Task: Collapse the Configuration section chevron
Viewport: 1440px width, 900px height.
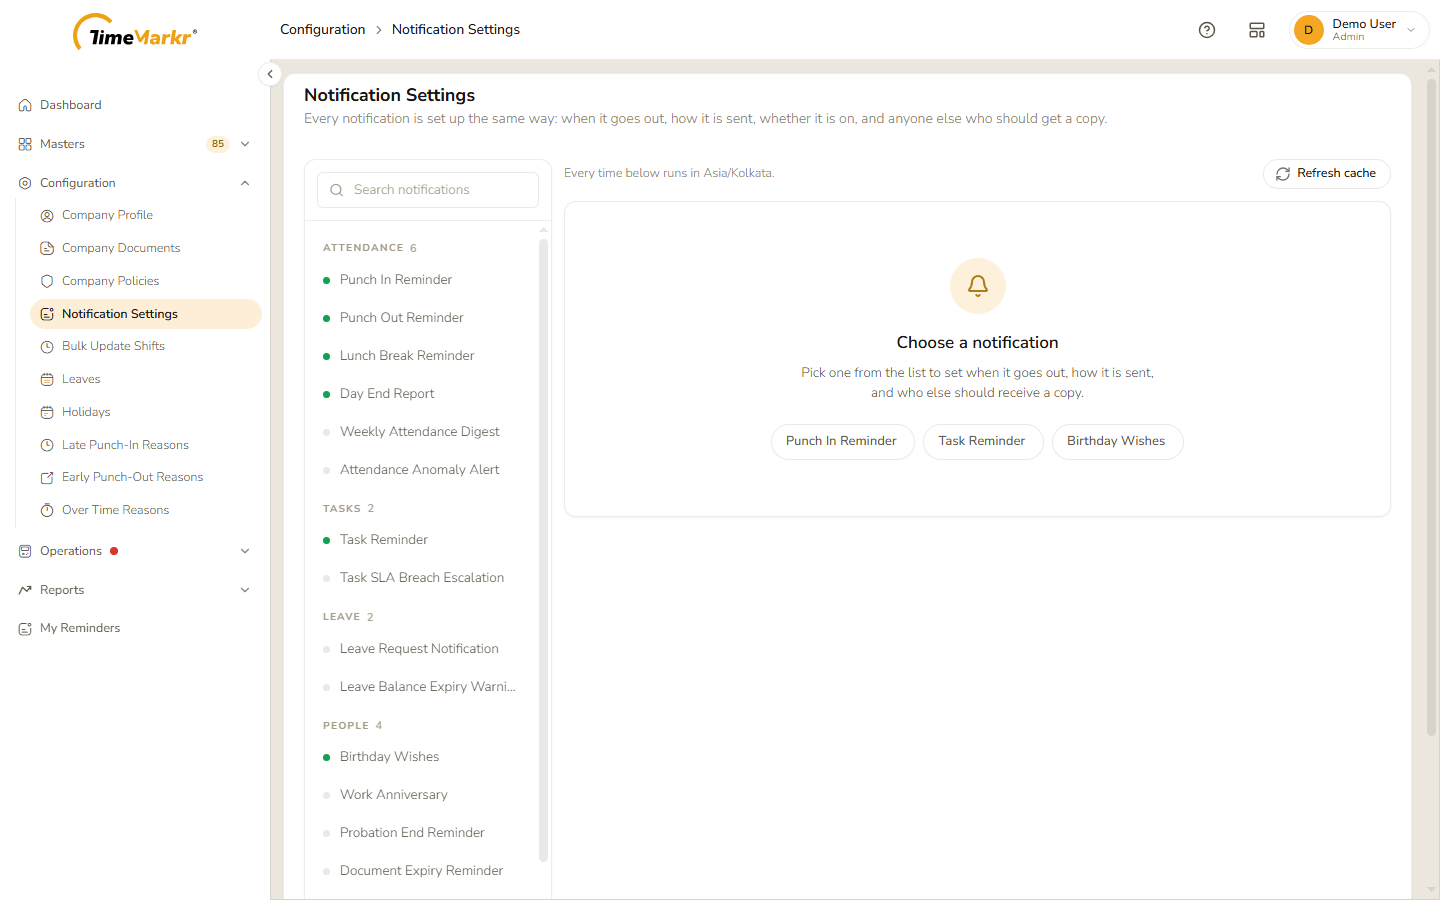Action: click(245, 183)
